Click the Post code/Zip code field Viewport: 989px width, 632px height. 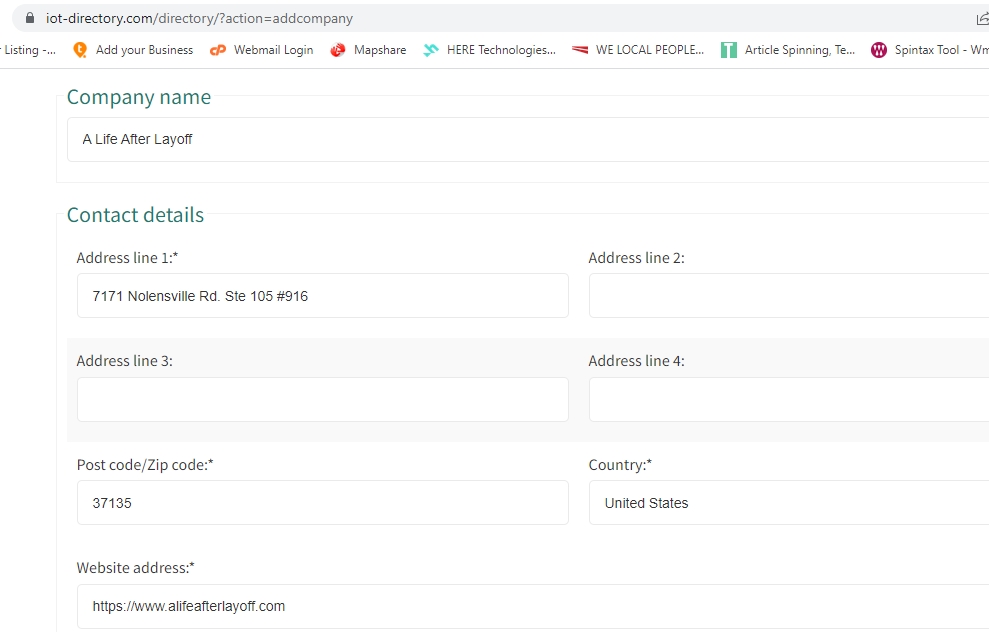click(x=322, y=503)
